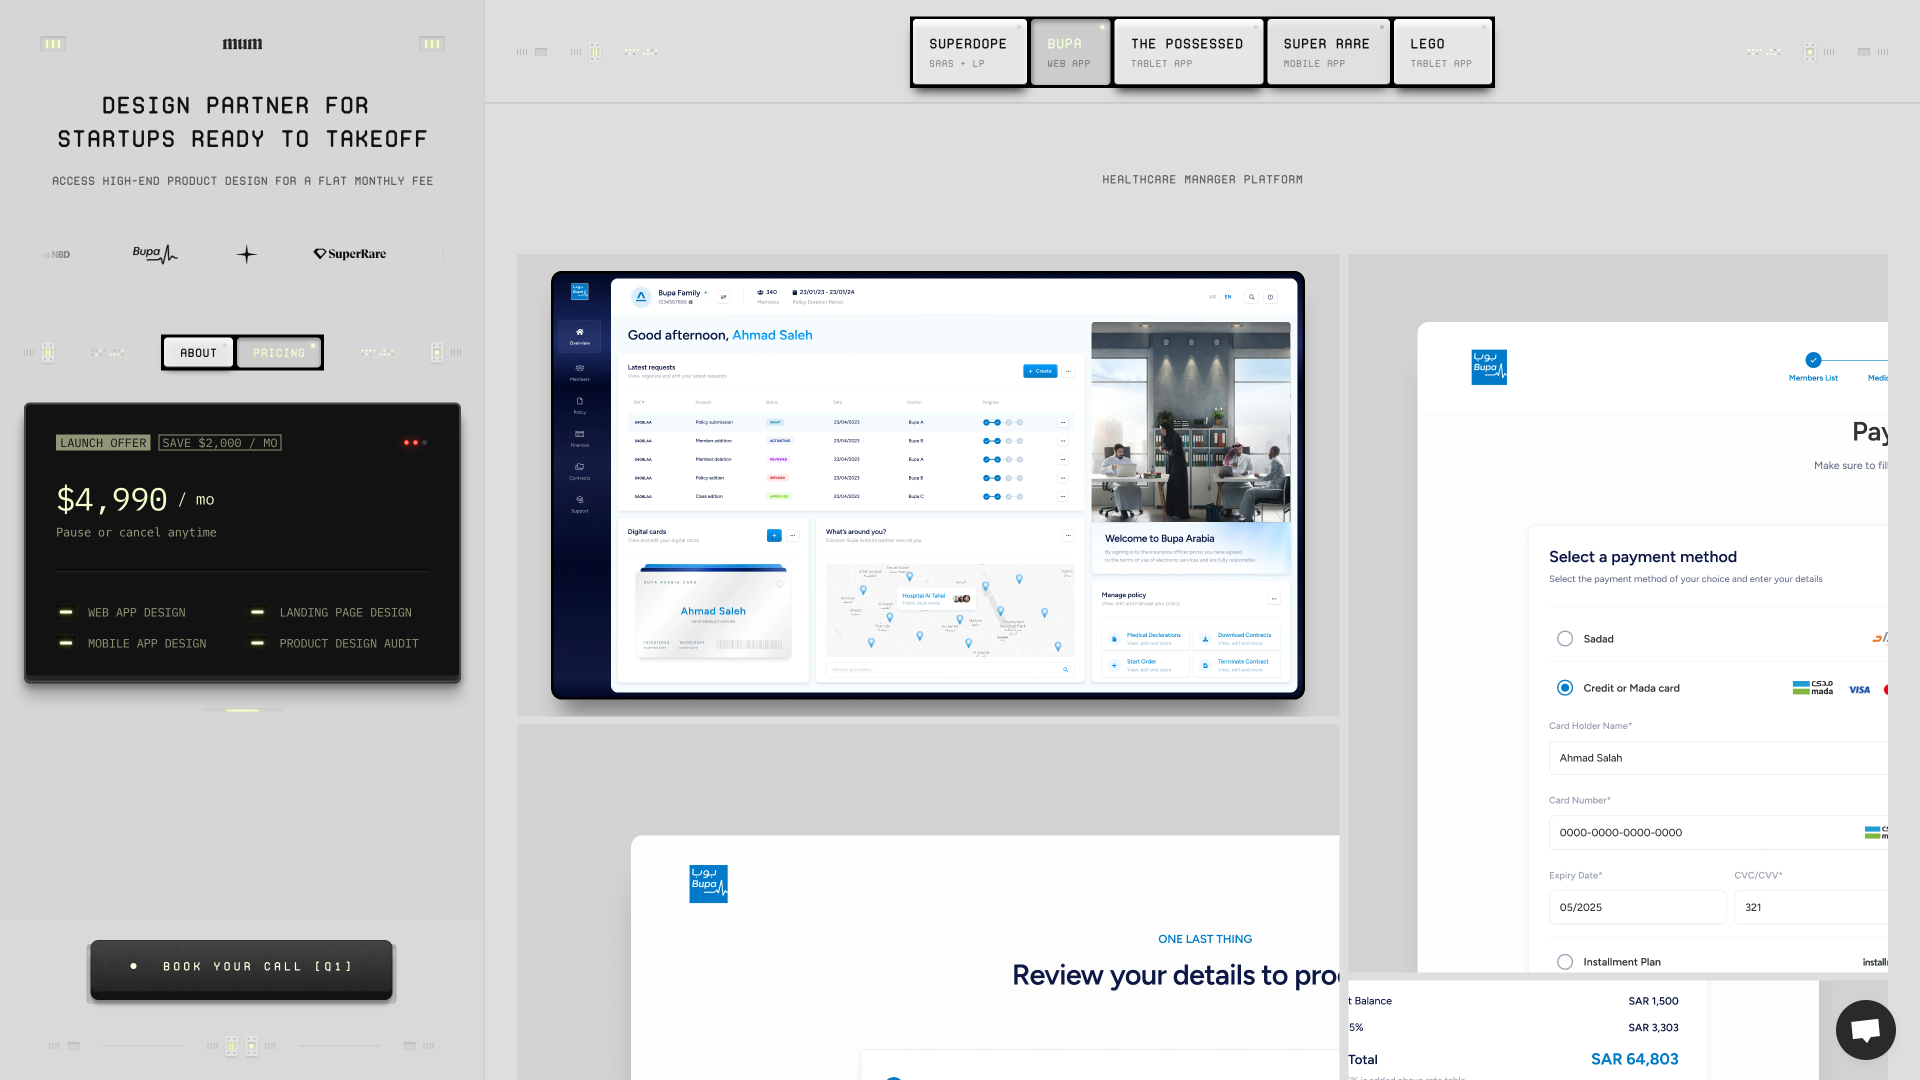Open the more menu of What's around you

(x=1068, y=535)
